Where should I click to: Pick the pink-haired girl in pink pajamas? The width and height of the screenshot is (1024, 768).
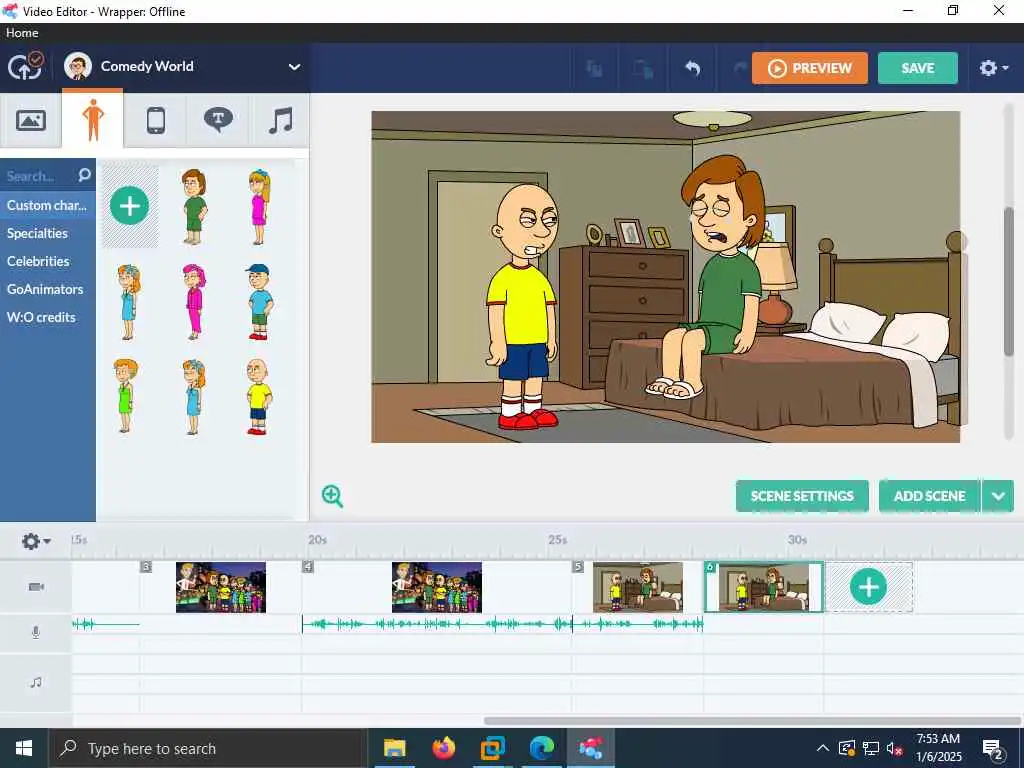click(194, 302)
